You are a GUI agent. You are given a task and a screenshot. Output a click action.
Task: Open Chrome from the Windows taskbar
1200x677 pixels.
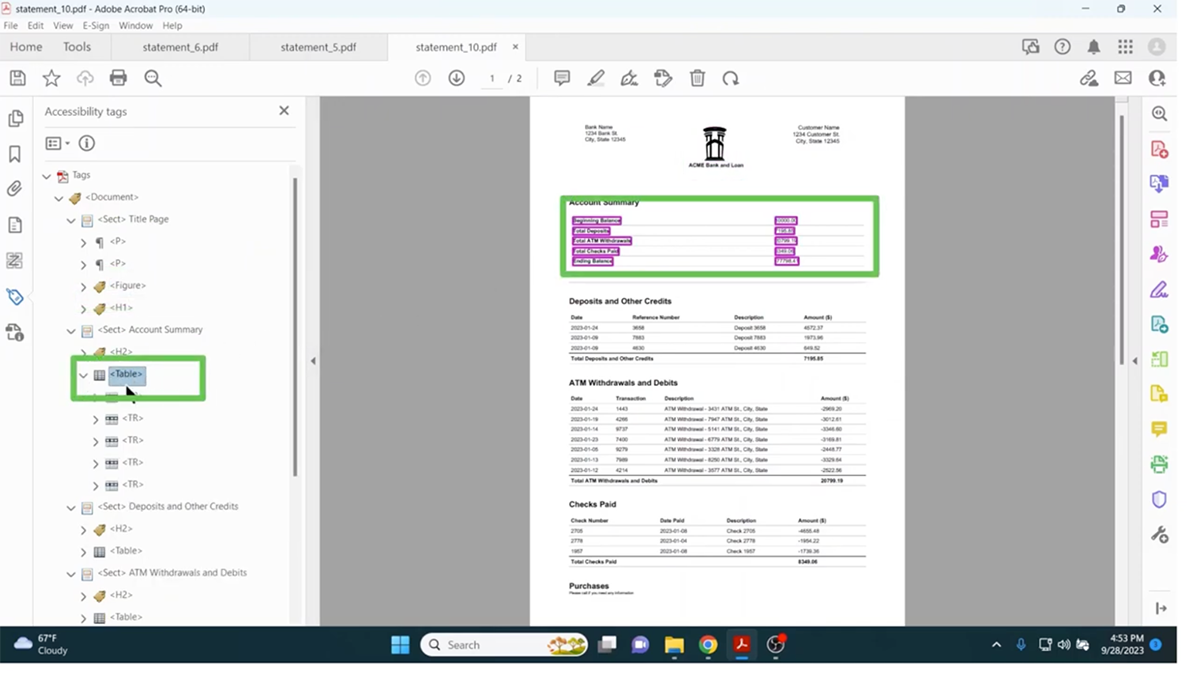(707, 645)
